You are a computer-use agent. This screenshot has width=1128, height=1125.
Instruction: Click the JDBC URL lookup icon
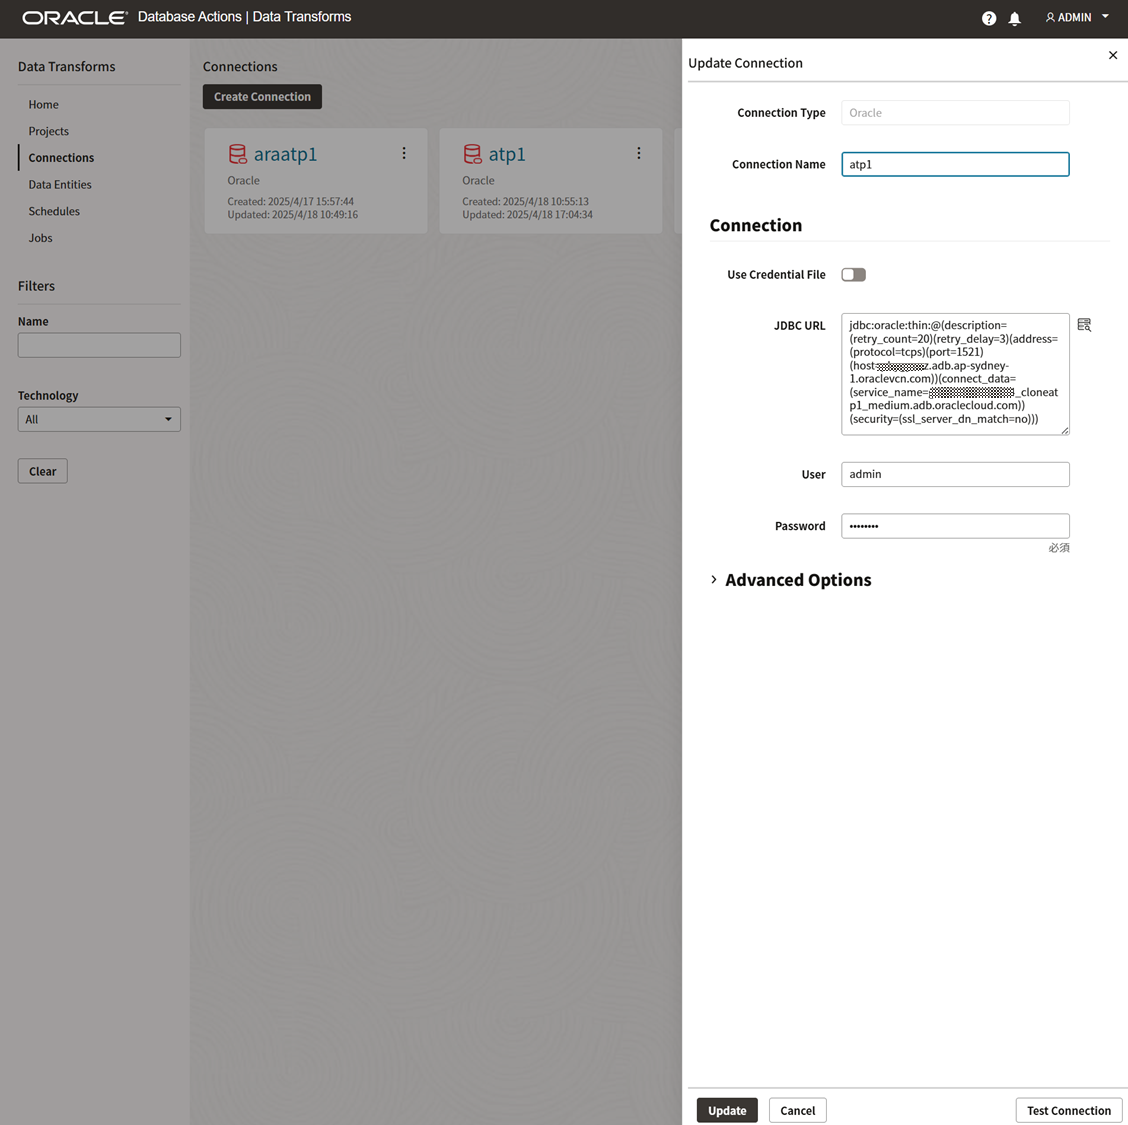point(1084,325)
